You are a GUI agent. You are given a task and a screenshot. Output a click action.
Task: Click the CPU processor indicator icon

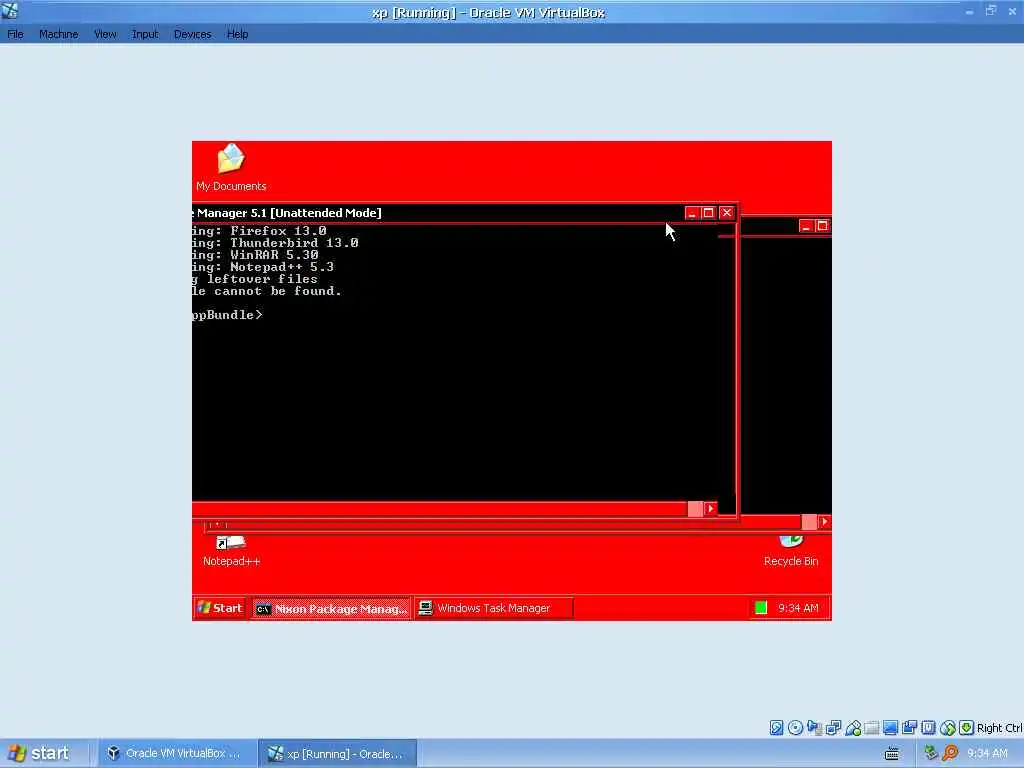point(928,728)
